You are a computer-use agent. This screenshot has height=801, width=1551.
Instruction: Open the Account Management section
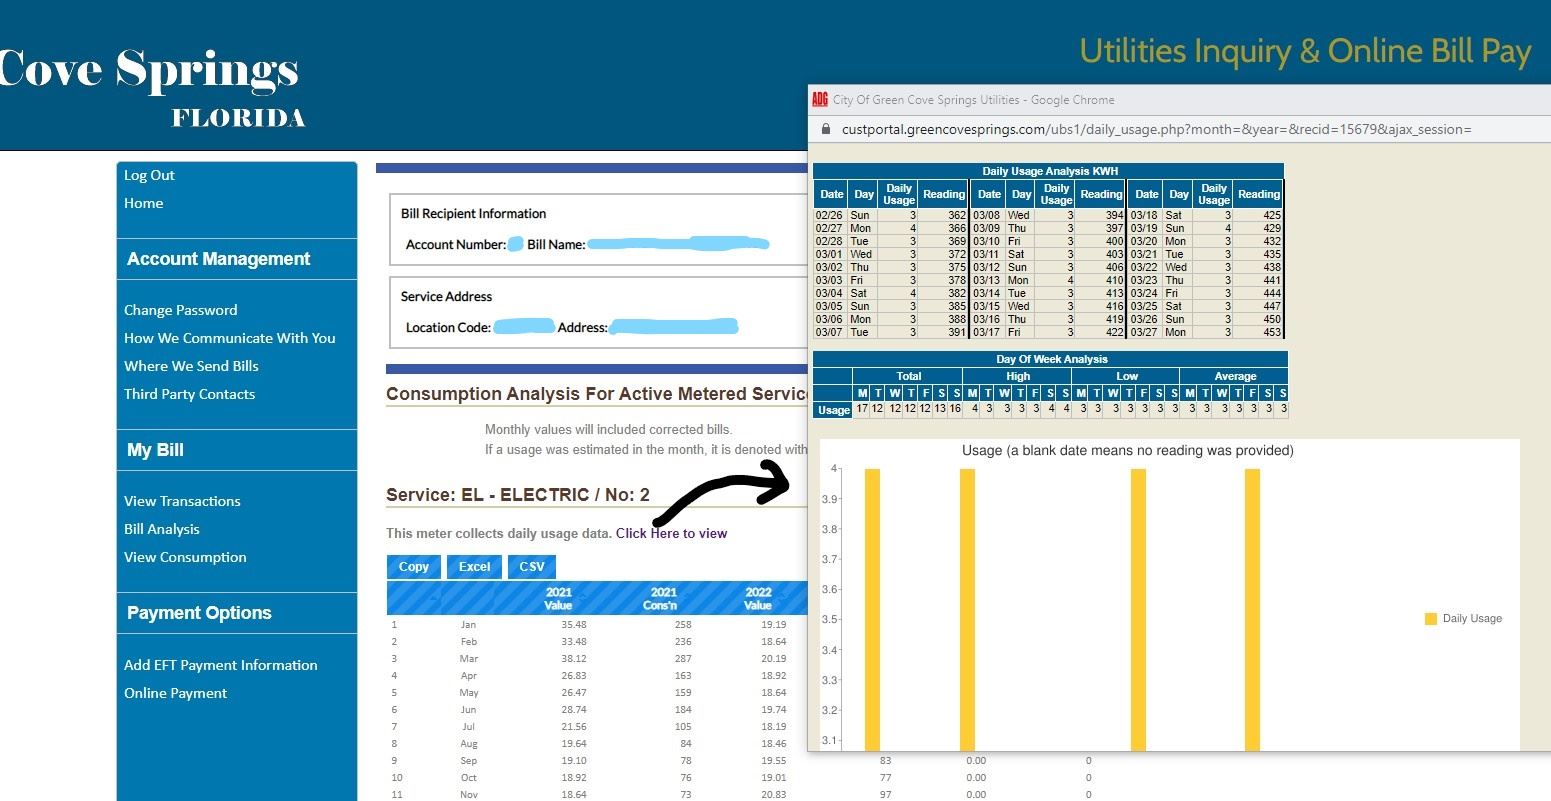[x=217, y=258]
